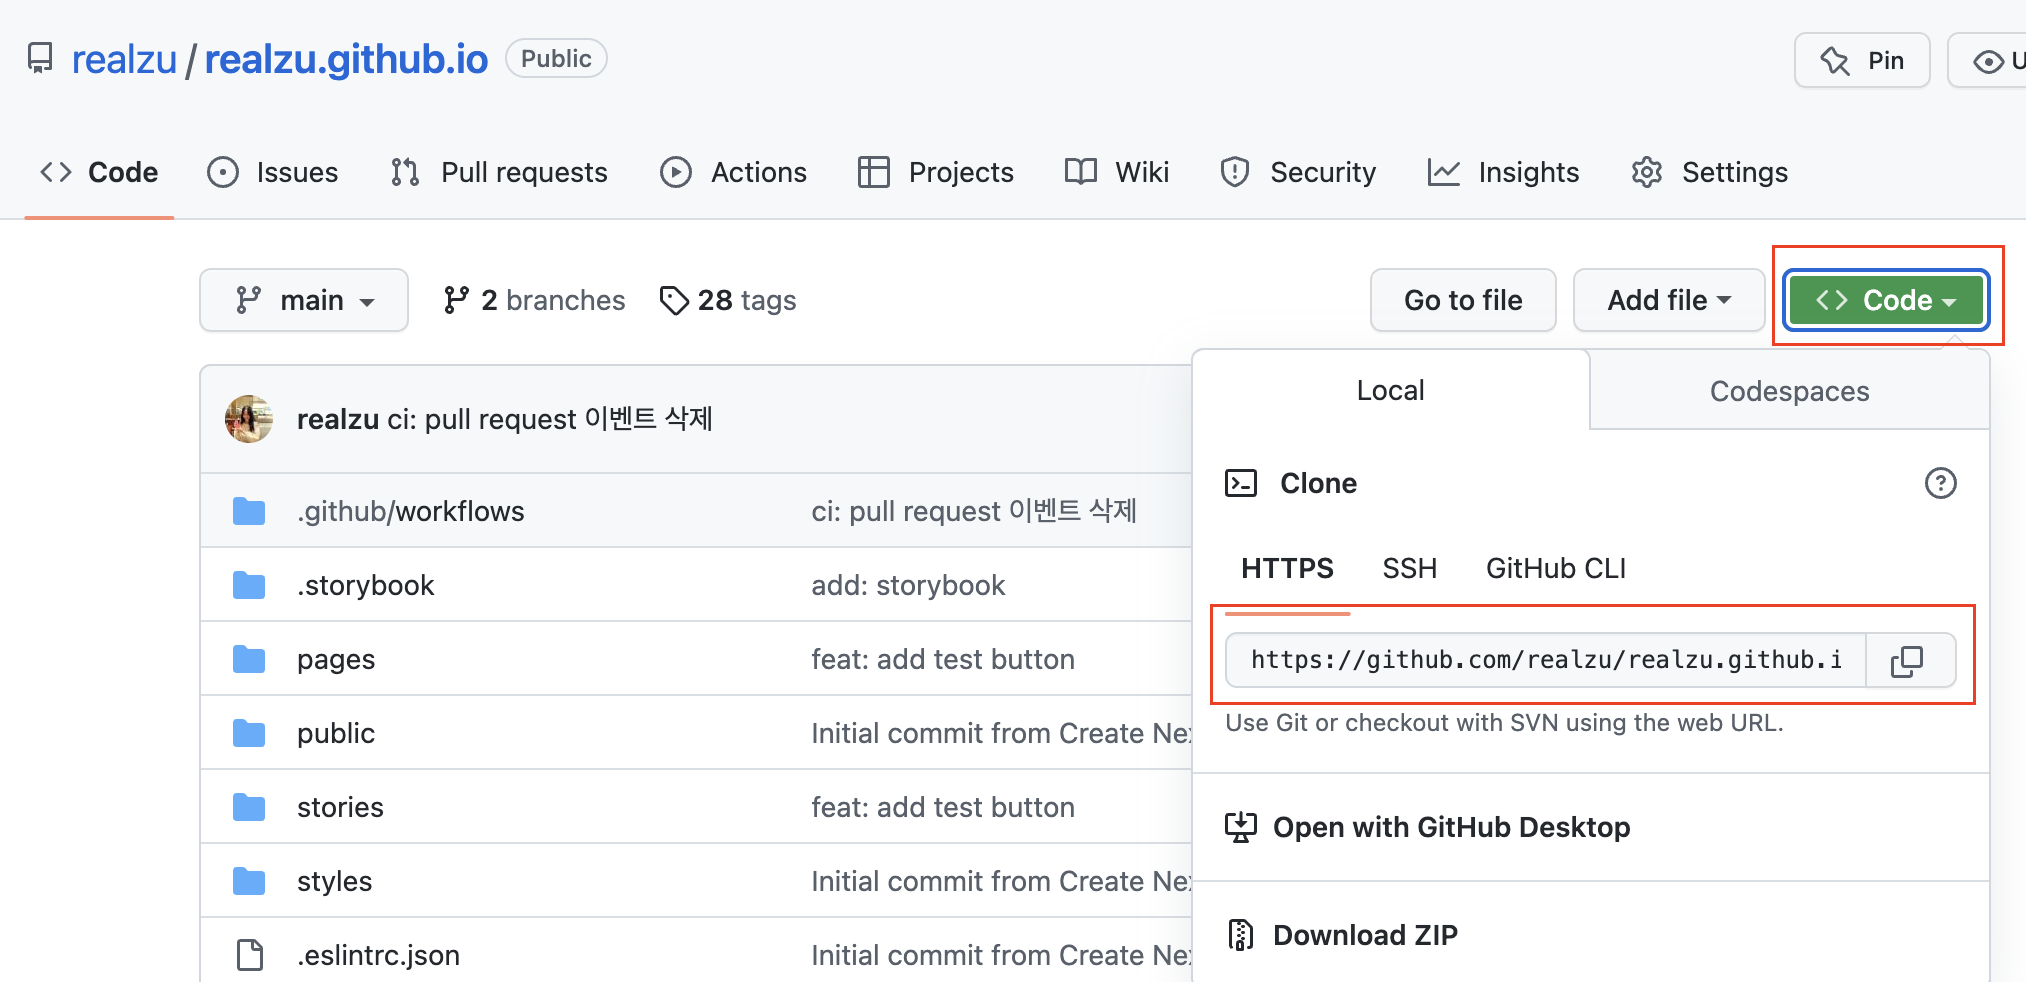The image size is (2026, 982).
Task: Click the Go to file button
Action: pos(1463,300)
